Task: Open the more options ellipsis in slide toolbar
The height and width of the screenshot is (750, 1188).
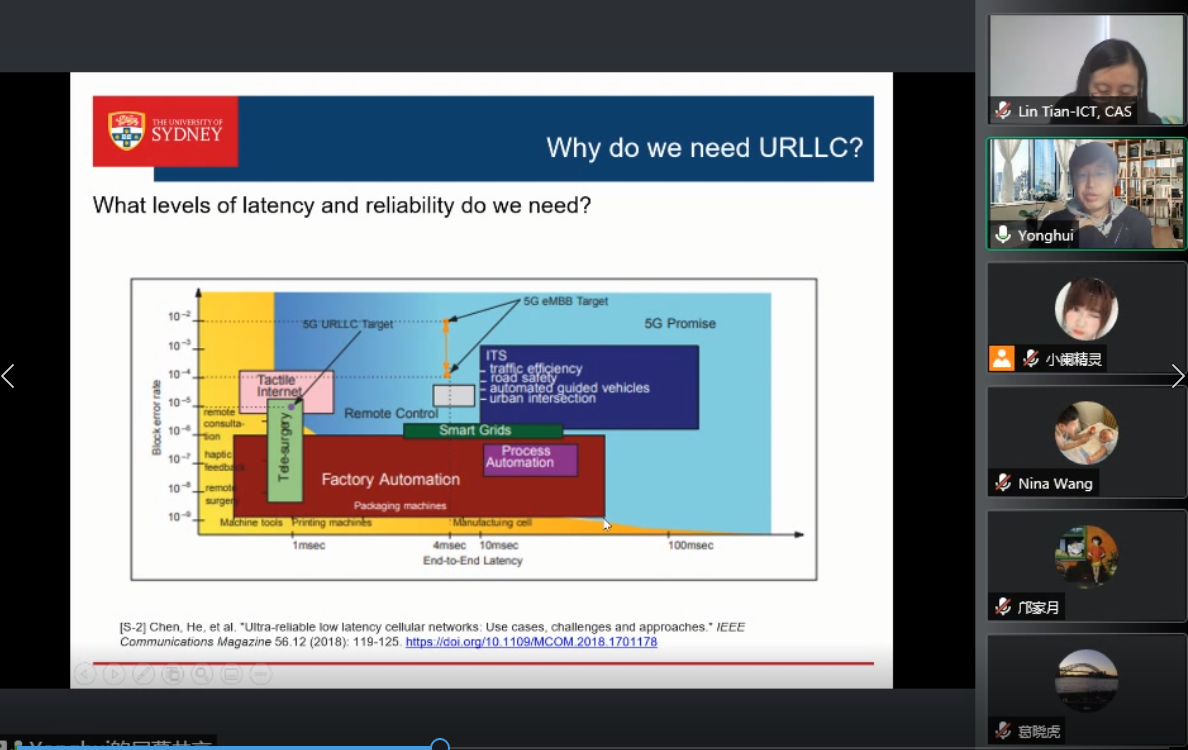Action: click(x=260, y=675)
